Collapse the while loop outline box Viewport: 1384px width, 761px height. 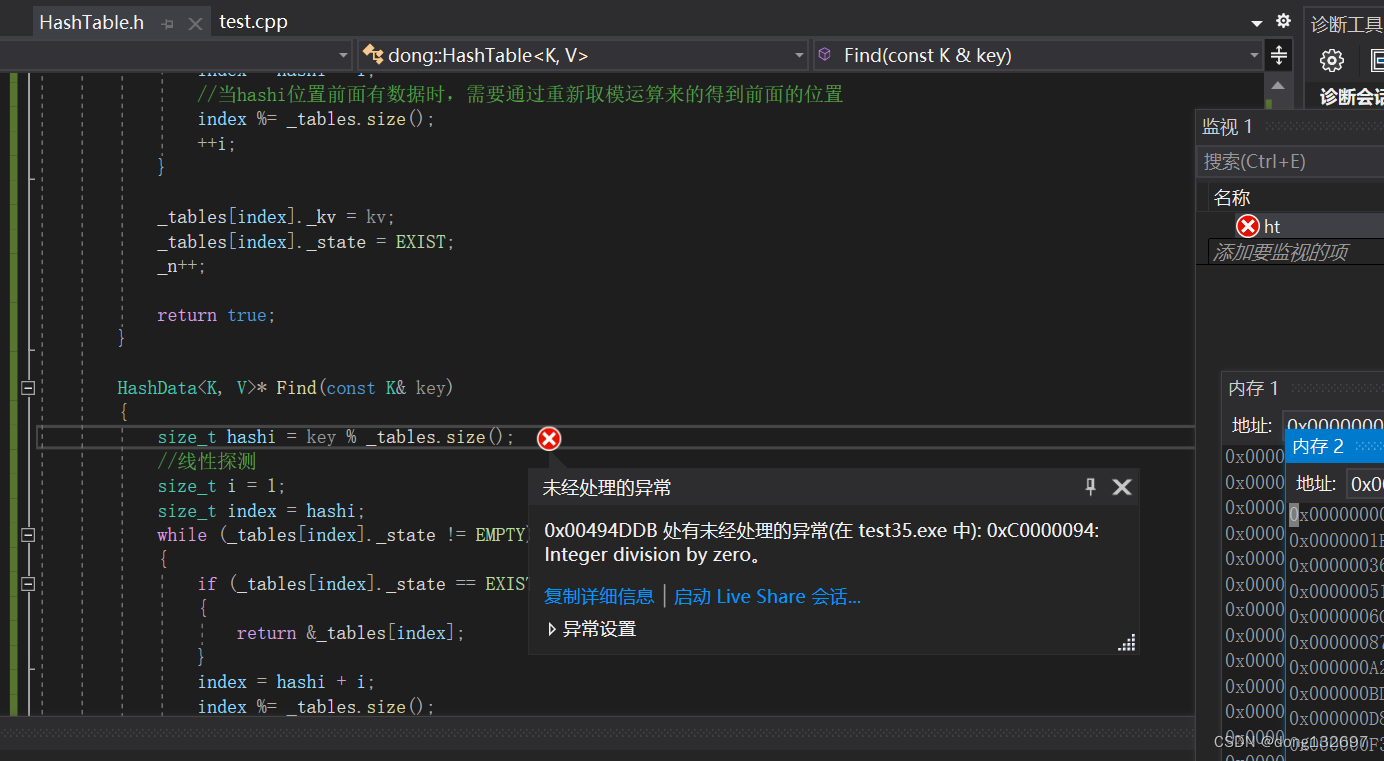pyautogui.click(x=28, y=535)
